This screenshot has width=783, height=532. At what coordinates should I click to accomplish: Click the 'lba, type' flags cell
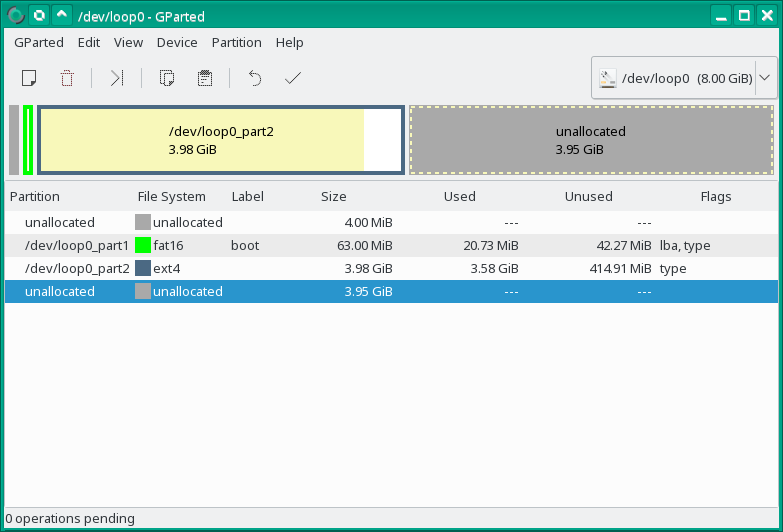[x=685, y=245]
